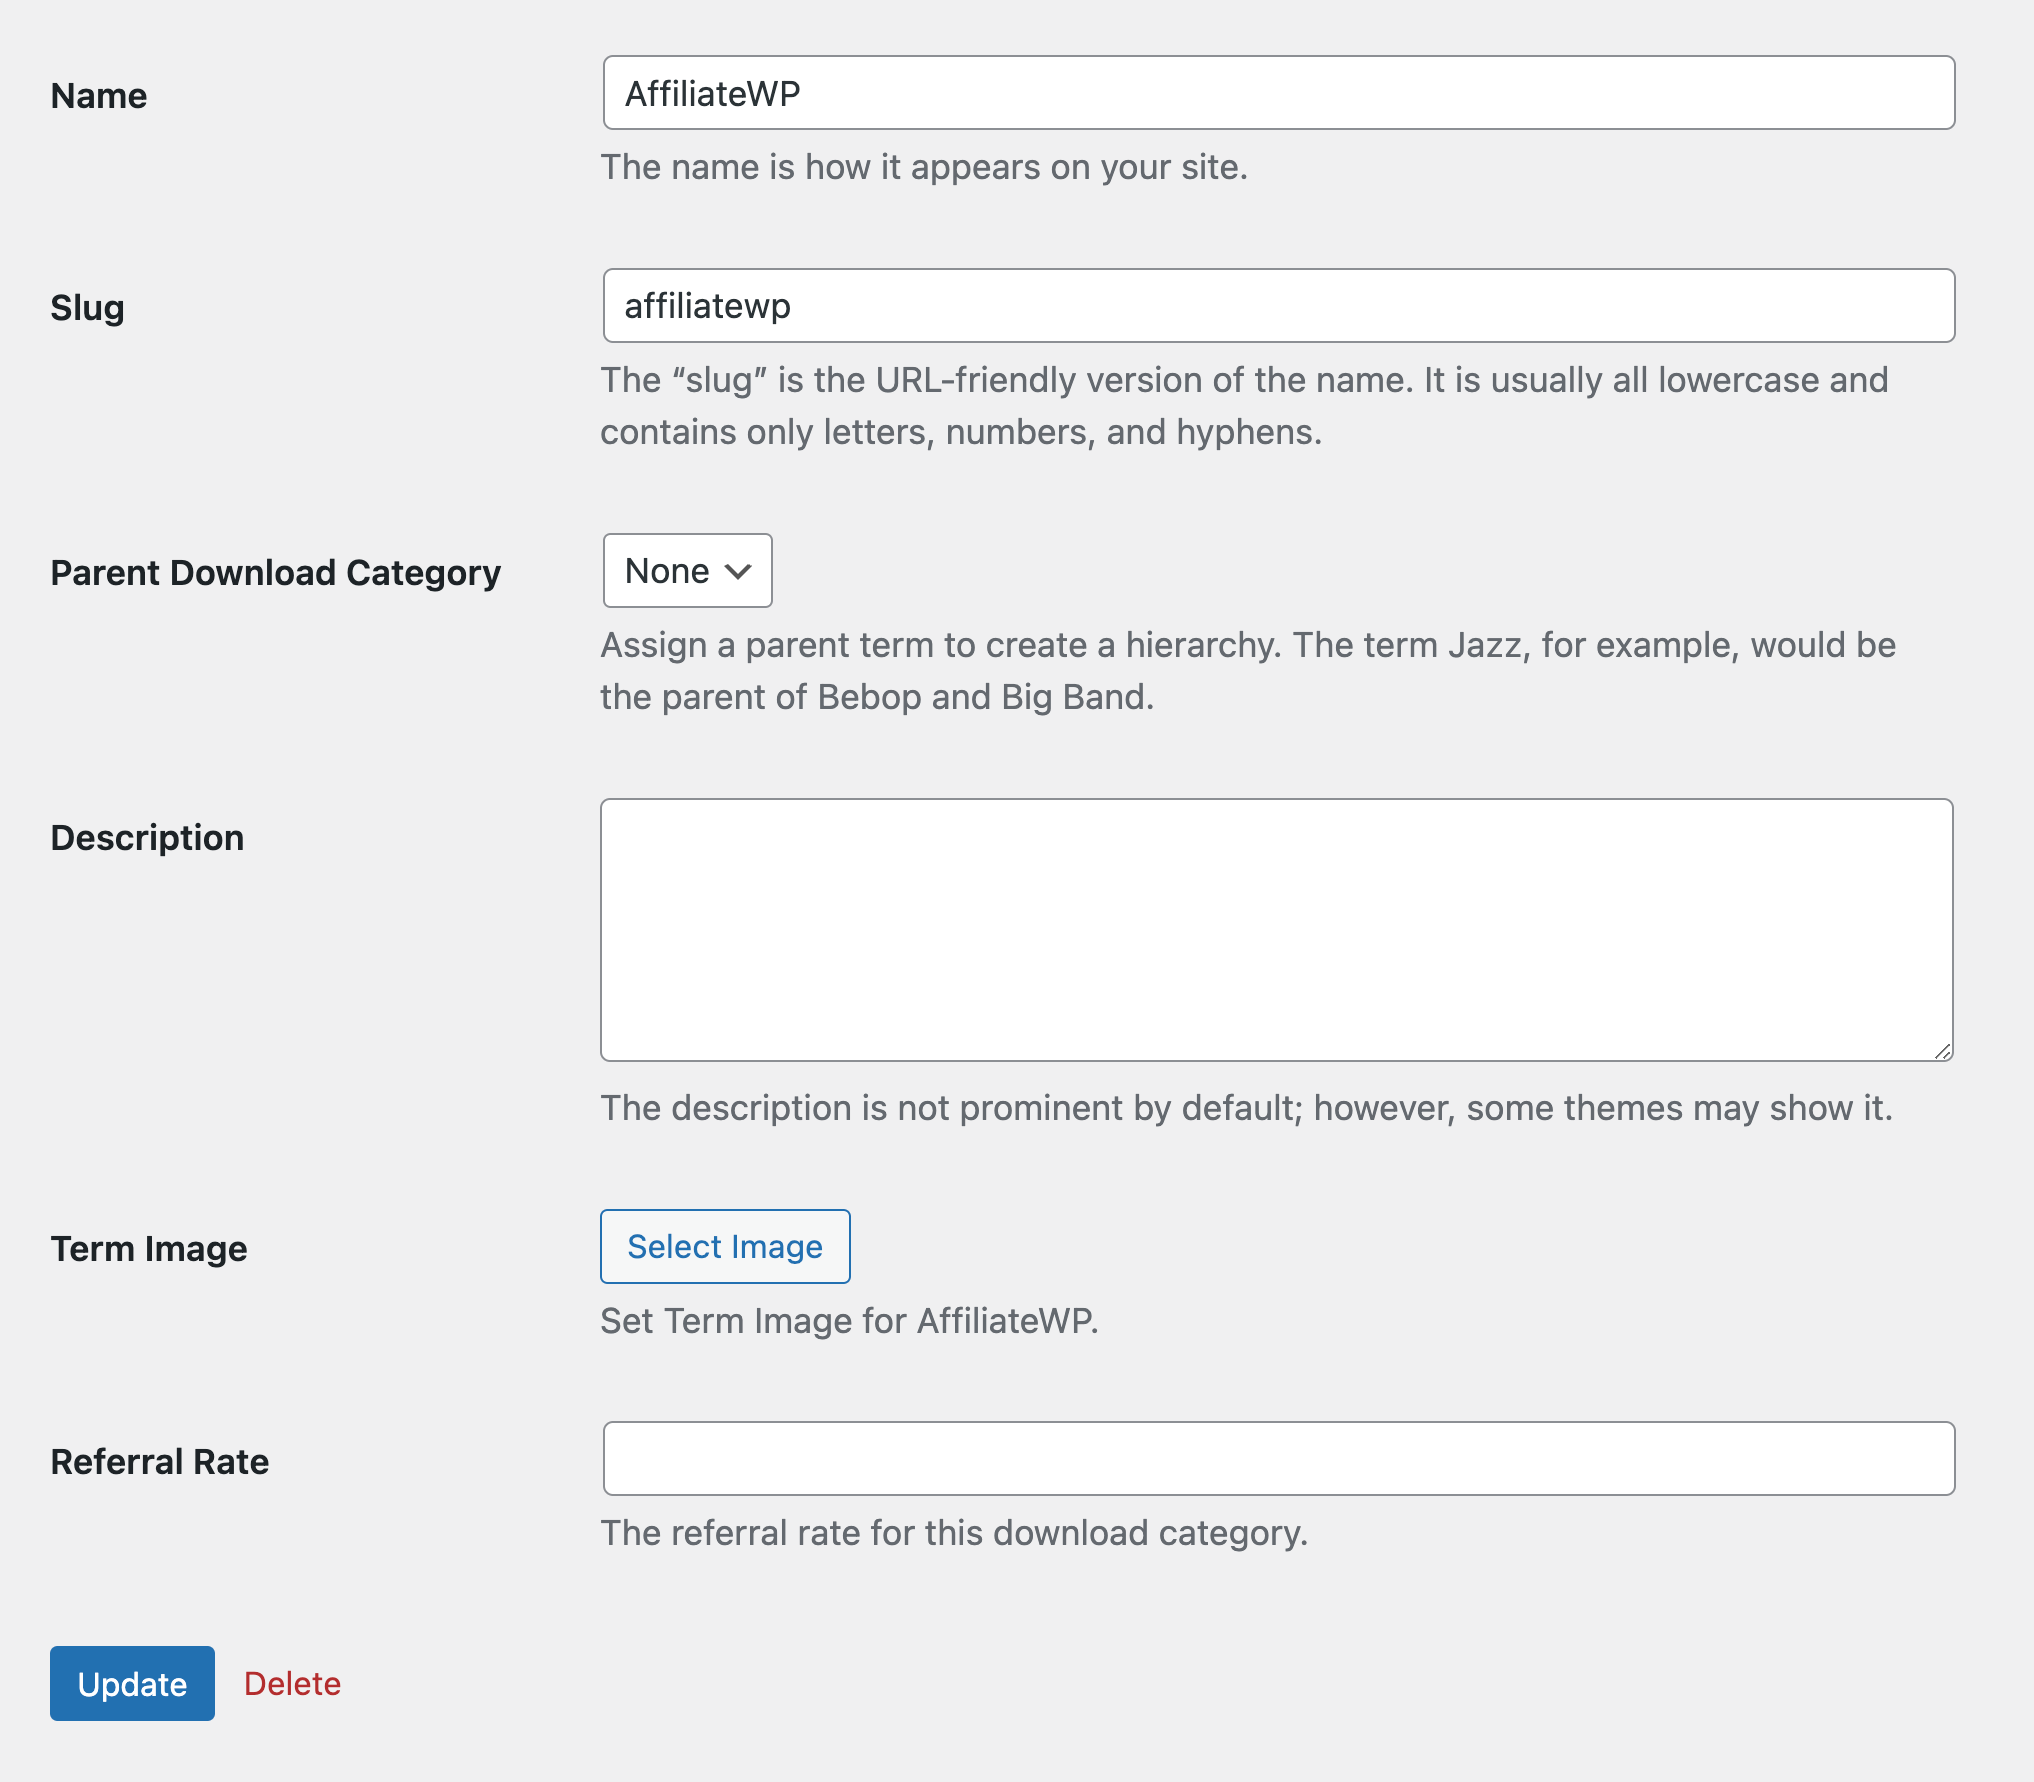Image resolution: width=2034 pixels, height=1782 pixels.
Task: Click inside the Description text area
Action: pyautogui.click(x=1276, y=930)
